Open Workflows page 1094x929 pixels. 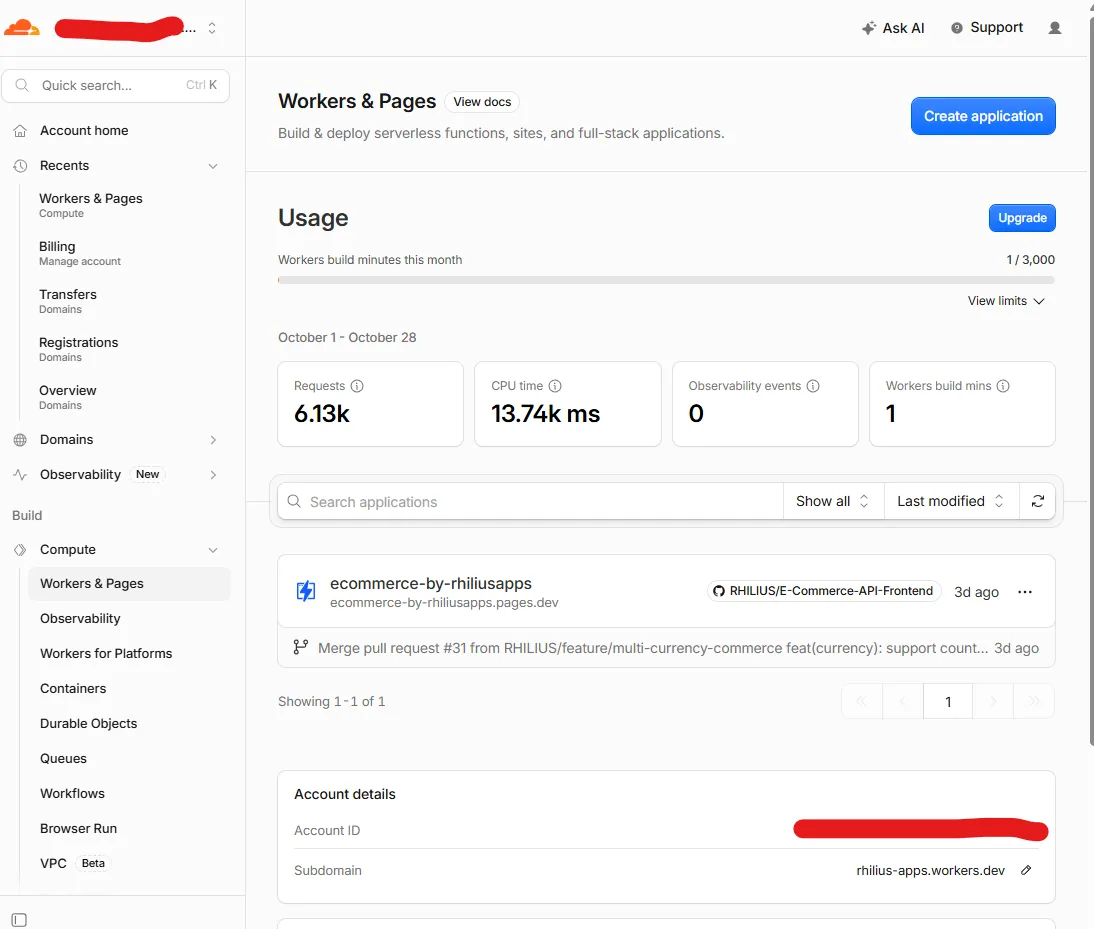click(x=73, y=793)
